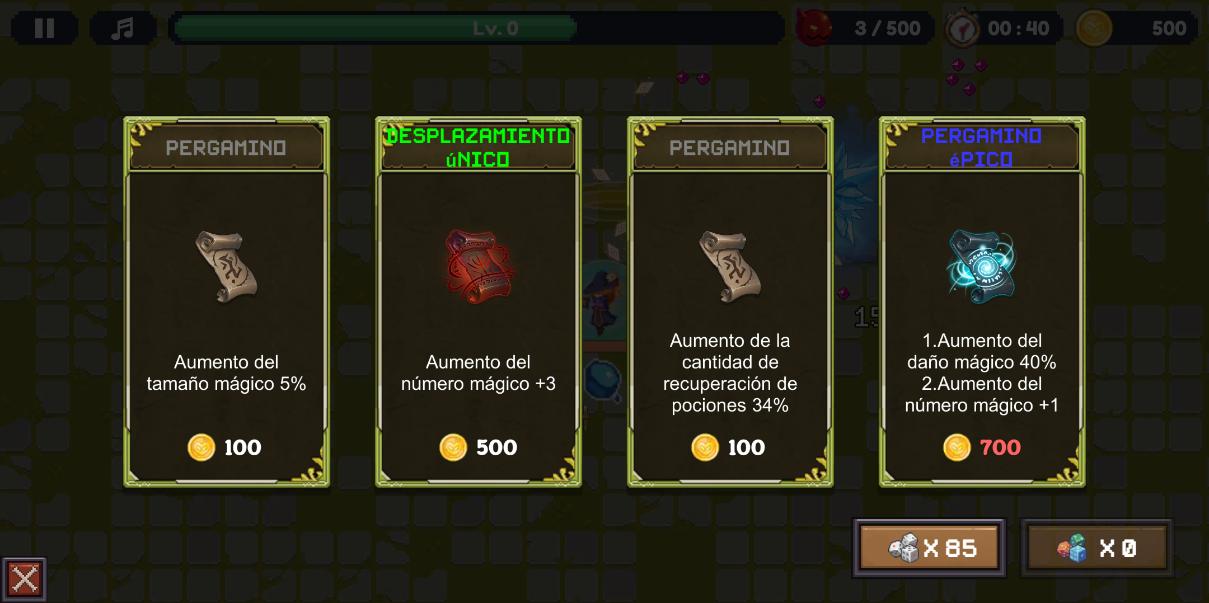Click the blue PERGAMINO éPICO header

click(982, 147)
